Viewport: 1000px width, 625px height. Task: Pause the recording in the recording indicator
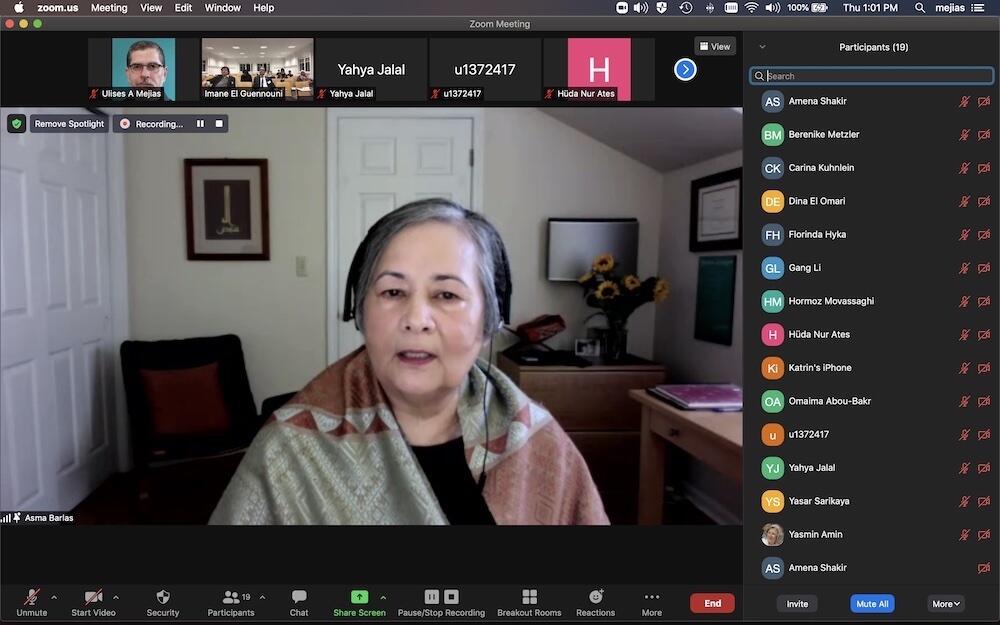point(200,124)
